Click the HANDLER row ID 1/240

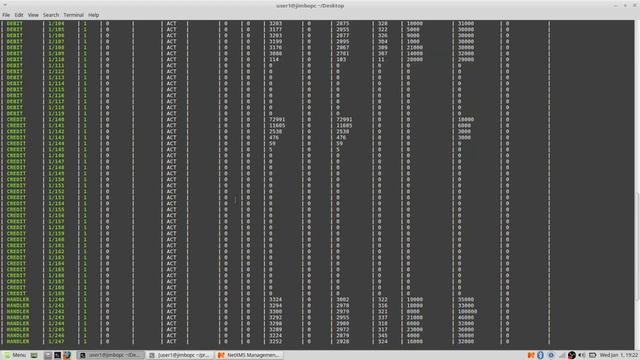coord(56,299)
